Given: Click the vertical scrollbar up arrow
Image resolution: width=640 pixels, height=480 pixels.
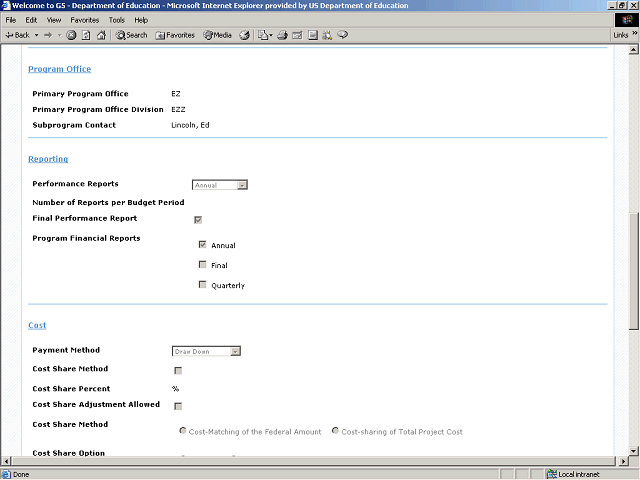Looking at the screenshot, I should click(633, 50).
